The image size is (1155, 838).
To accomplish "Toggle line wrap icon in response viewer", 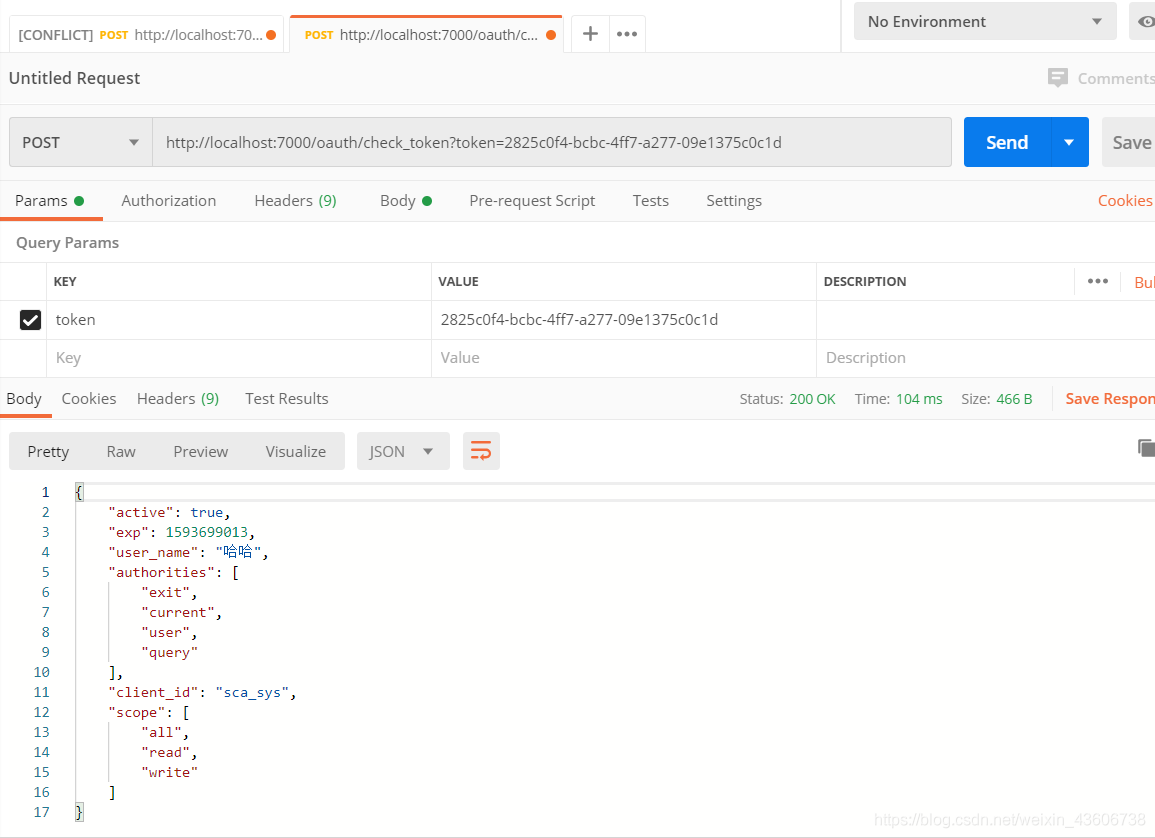I will [481, 451].
